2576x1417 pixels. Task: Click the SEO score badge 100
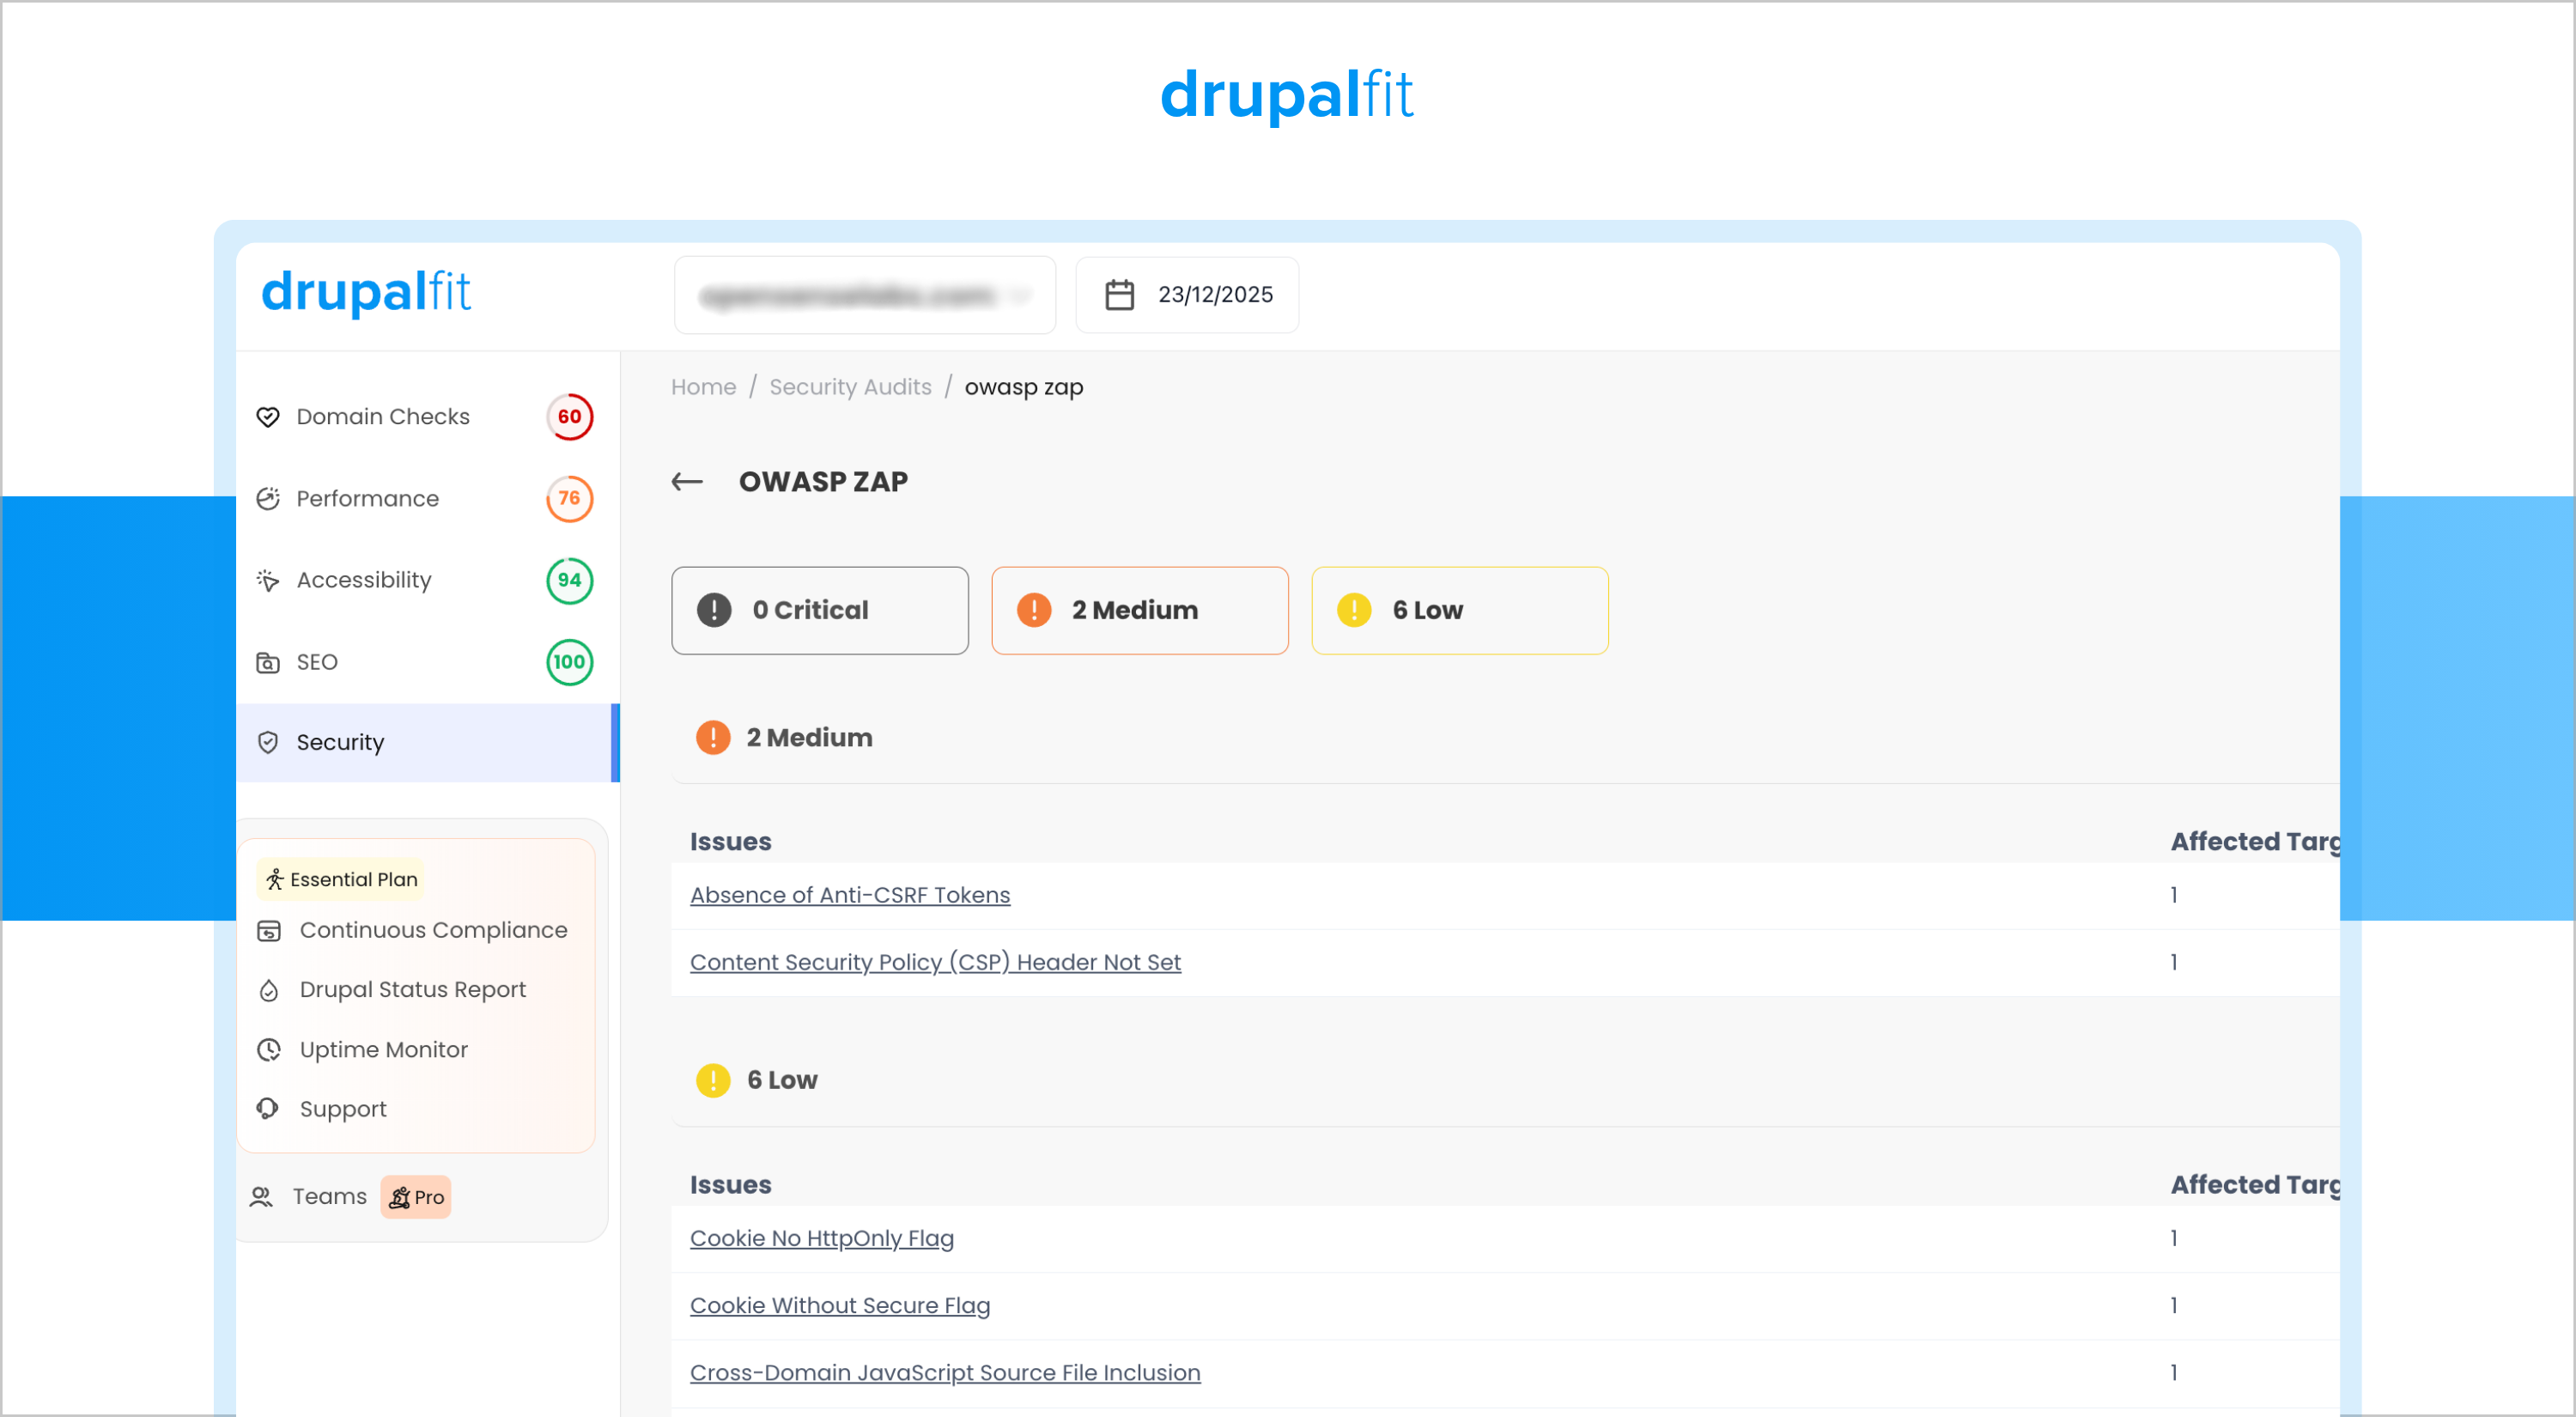click(x=569, y=662)
